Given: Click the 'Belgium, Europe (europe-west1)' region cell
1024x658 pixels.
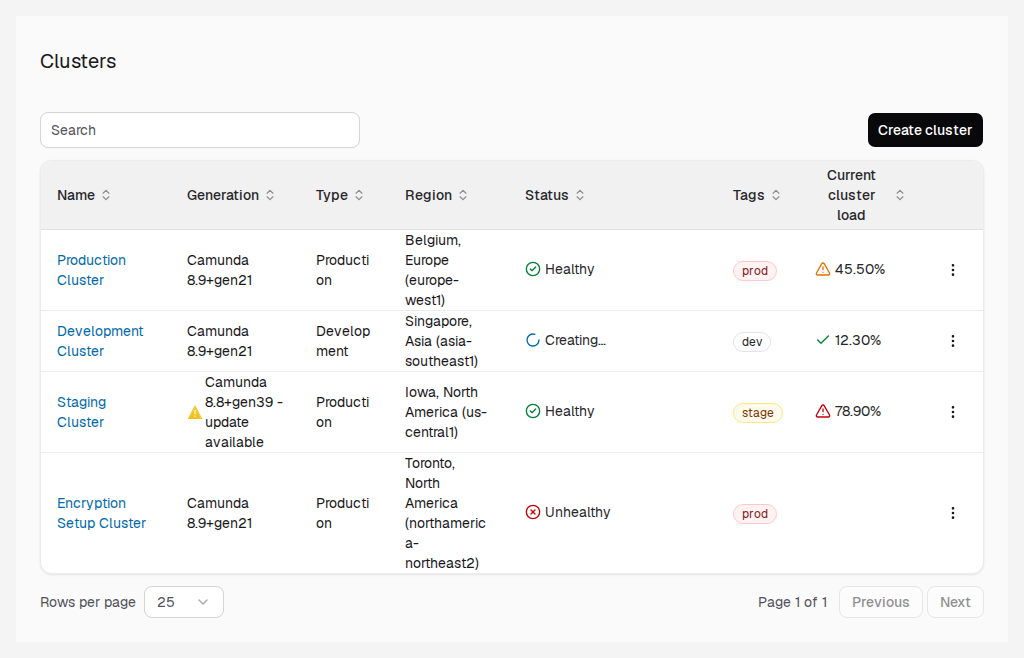Looking at the screenshot, I should (x=433, y=270).
